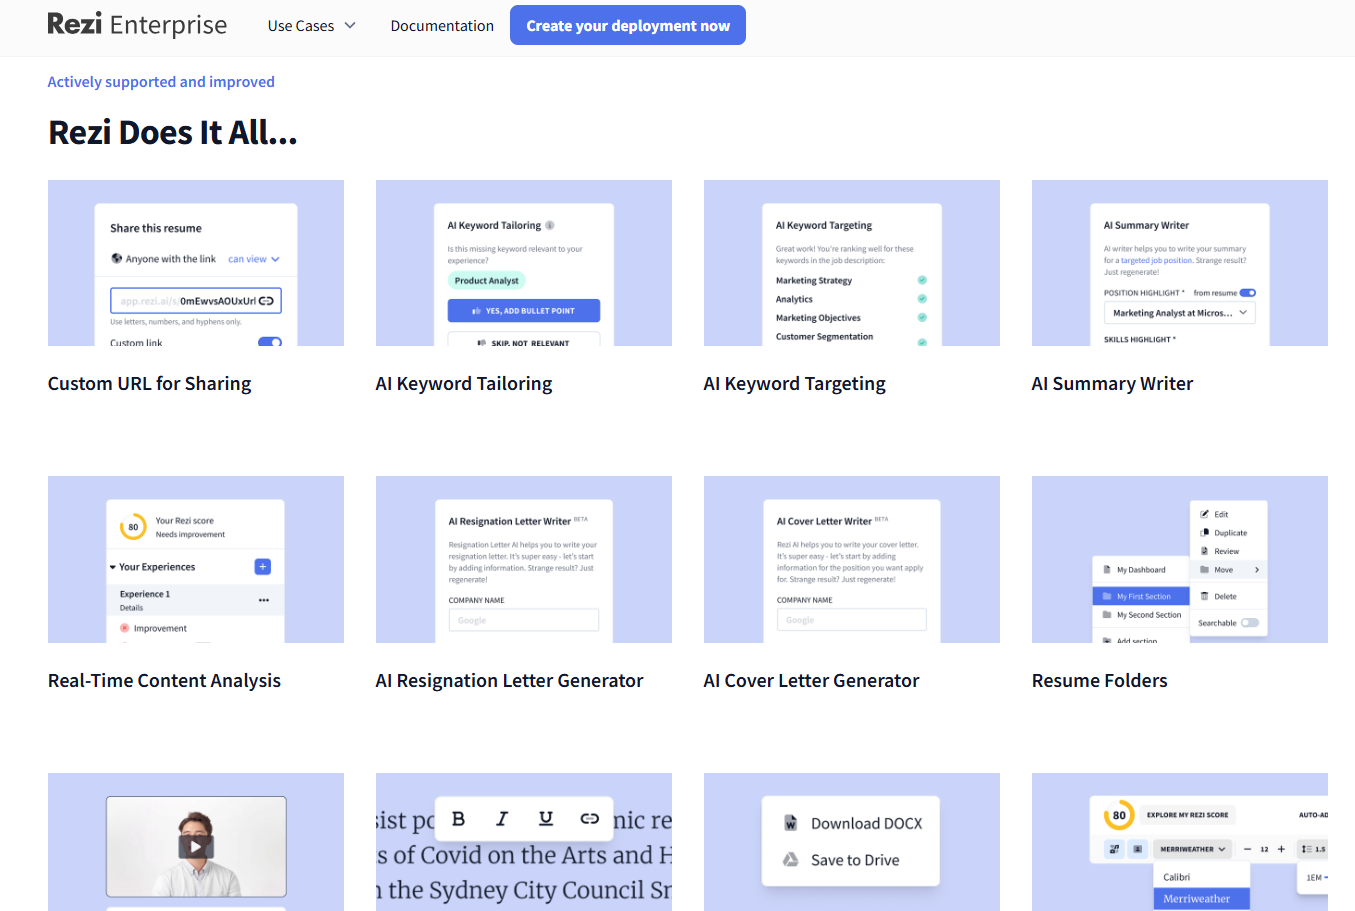
Task: Open three-dot menu for Experience 1
Action: [x=264, y=600]
